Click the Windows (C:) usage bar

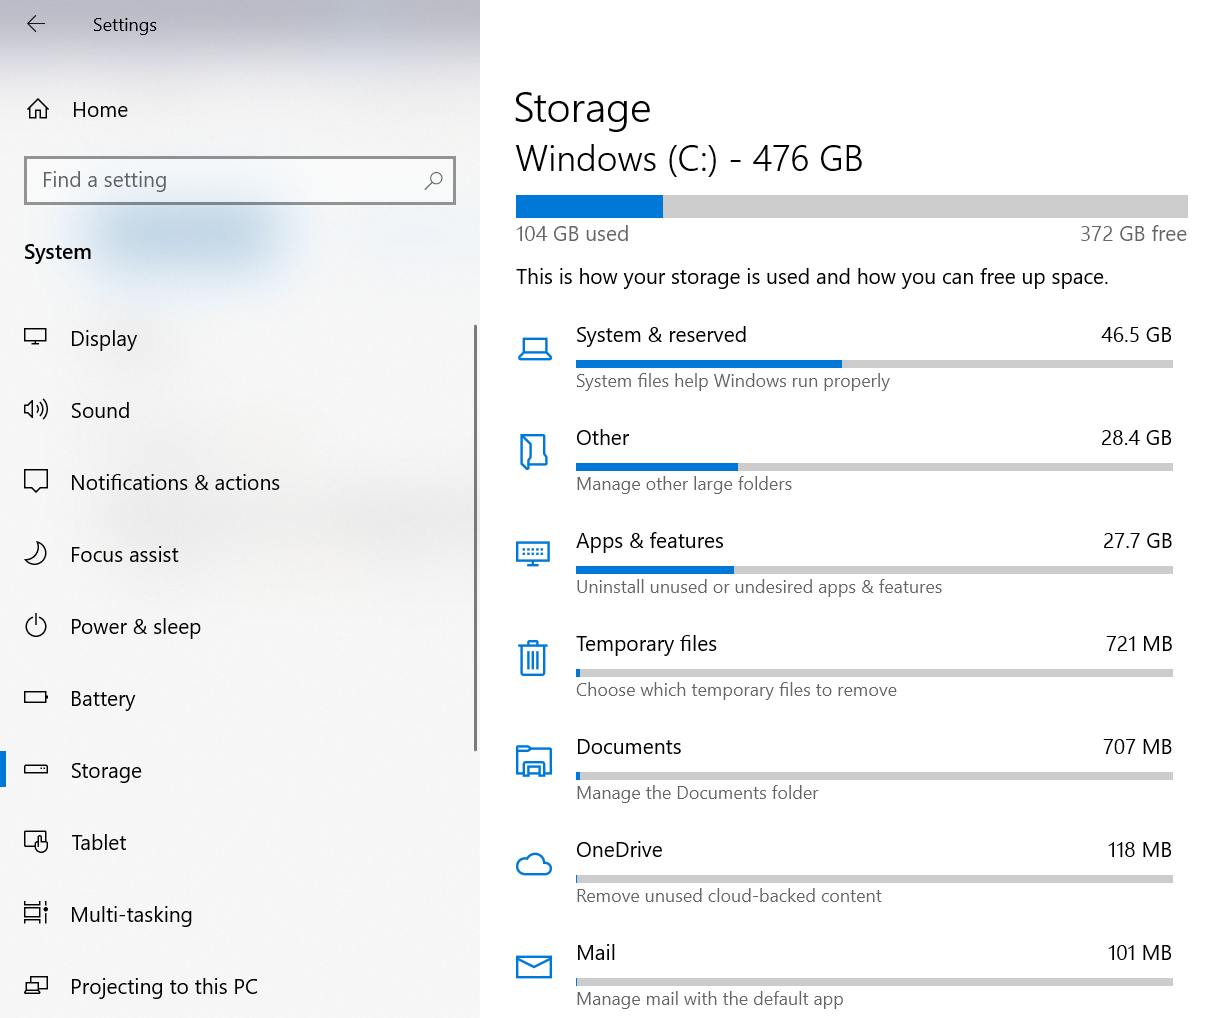click(x=852, y=206)
